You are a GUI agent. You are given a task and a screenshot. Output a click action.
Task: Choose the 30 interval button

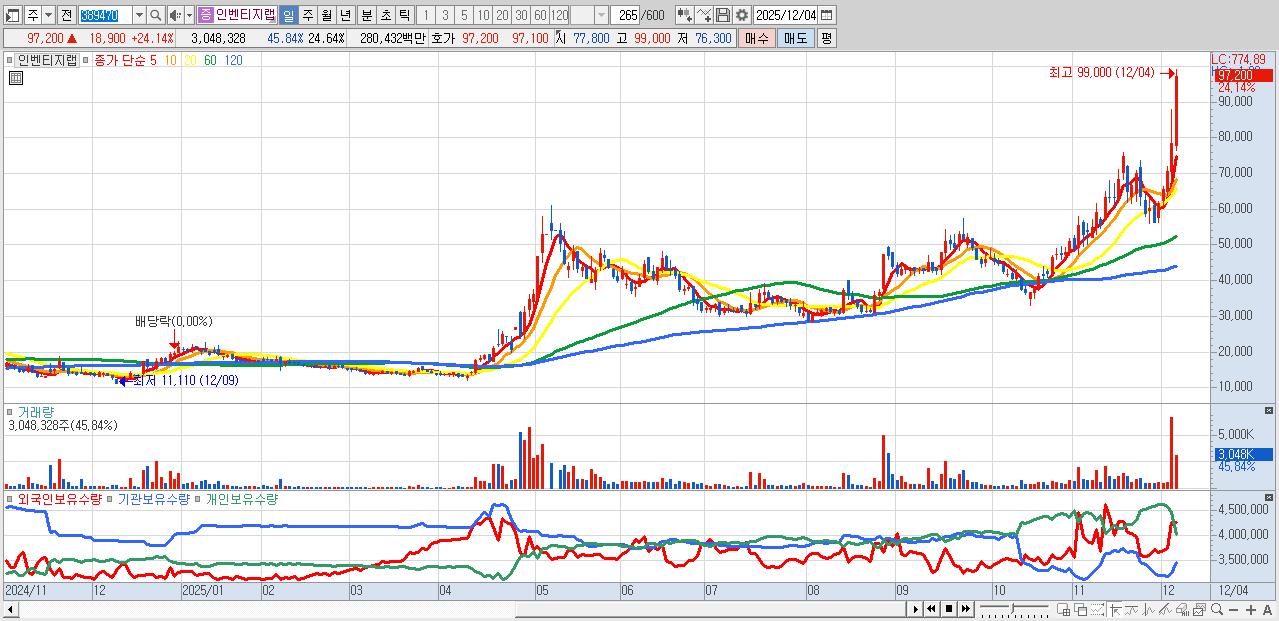coord(521,15)
